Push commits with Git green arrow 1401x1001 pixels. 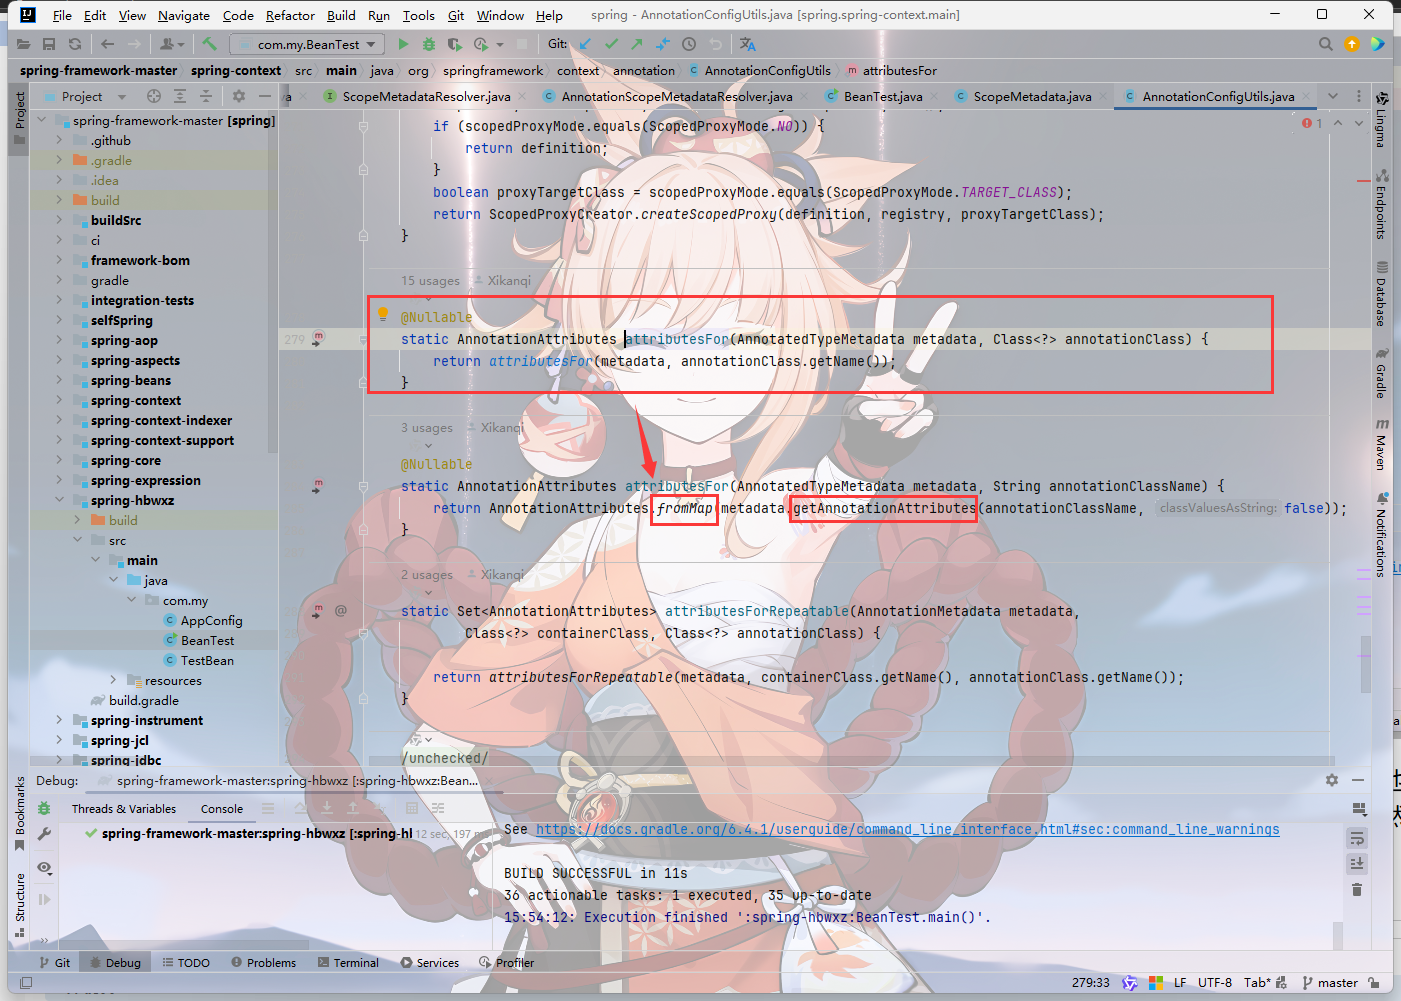coord(637,44)
